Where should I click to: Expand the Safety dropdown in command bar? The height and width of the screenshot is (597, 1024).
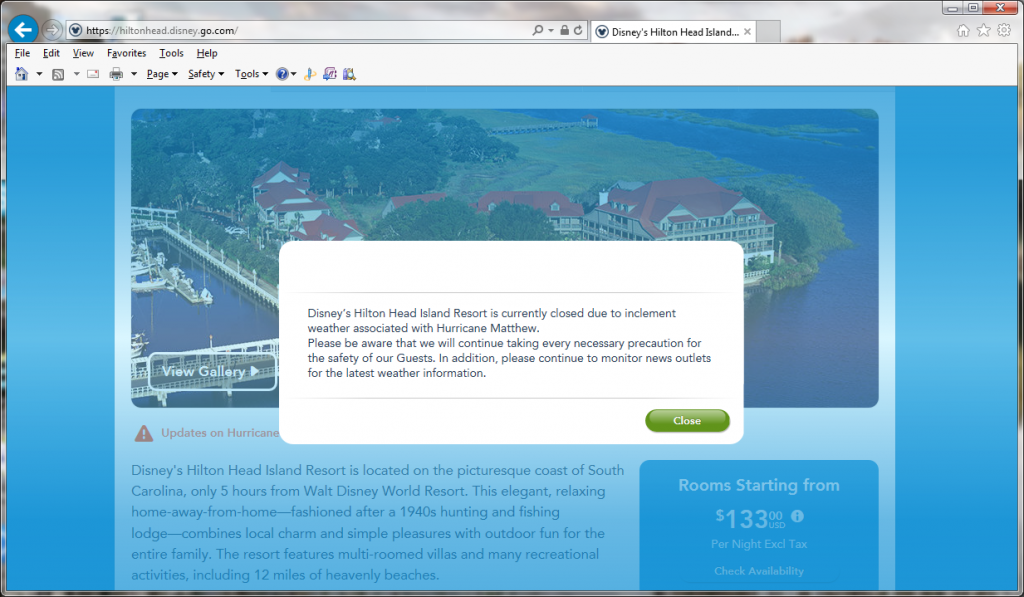(x=206, y=74)
